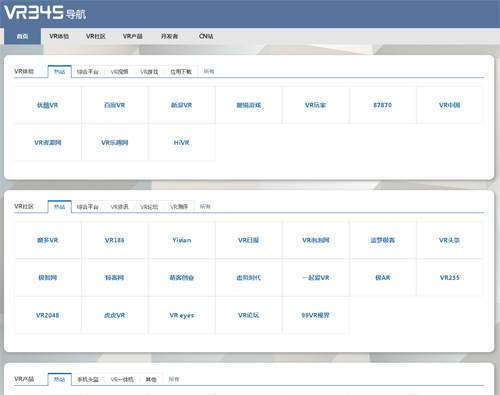500x395 pixels.
Task: Open the 99VR视界 site link
Action: point(316,315)
